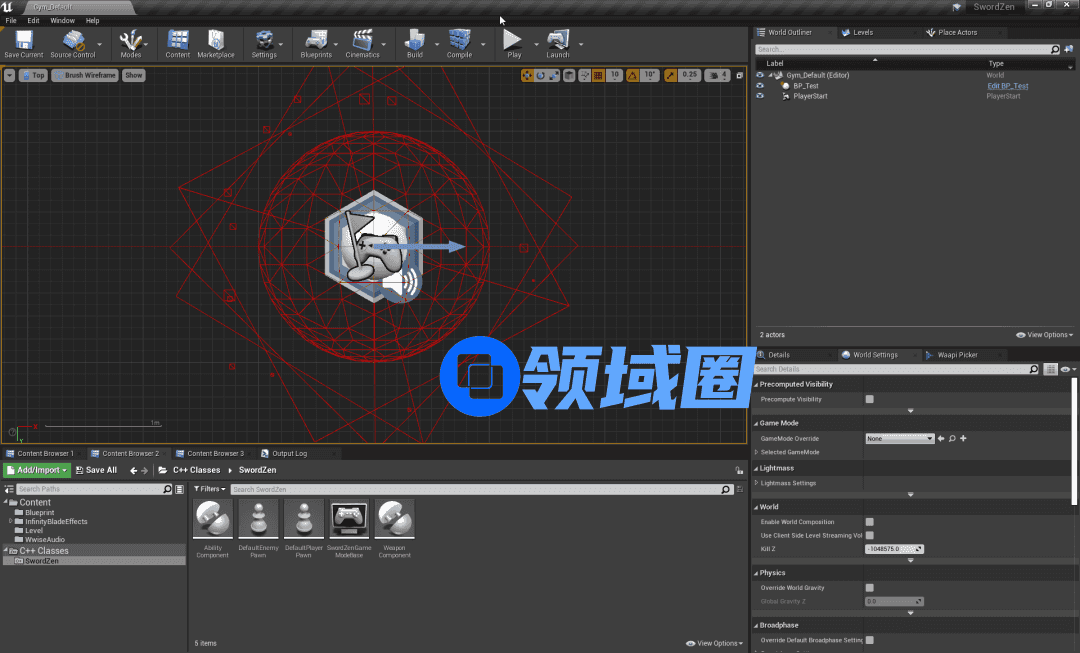
Task: Open the Window menu
Action: [62, 20]
